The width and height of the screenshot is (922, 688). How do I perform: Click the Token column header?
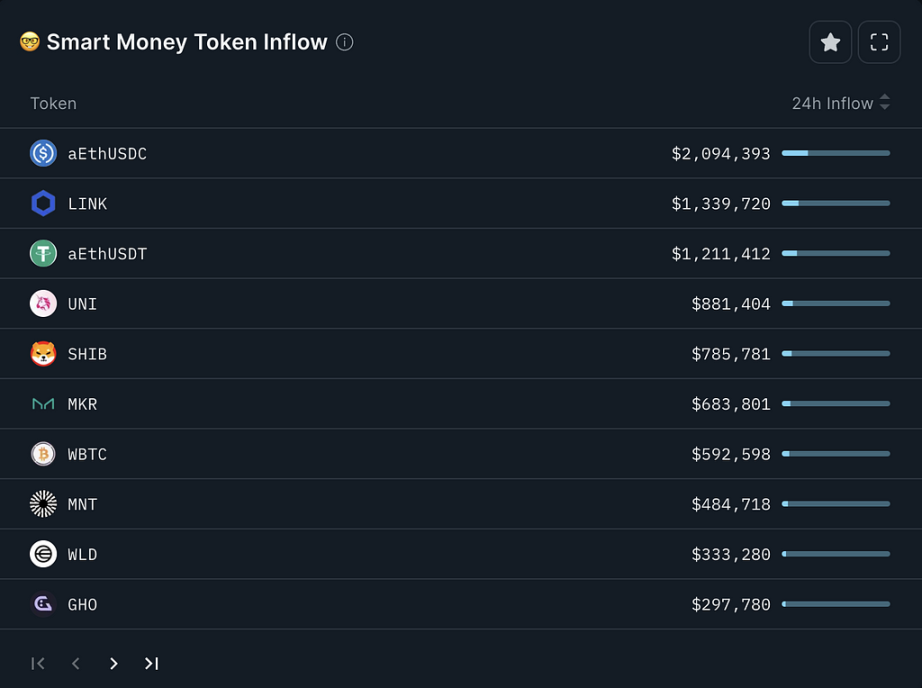pyautogui.click(x=54, y=103)
